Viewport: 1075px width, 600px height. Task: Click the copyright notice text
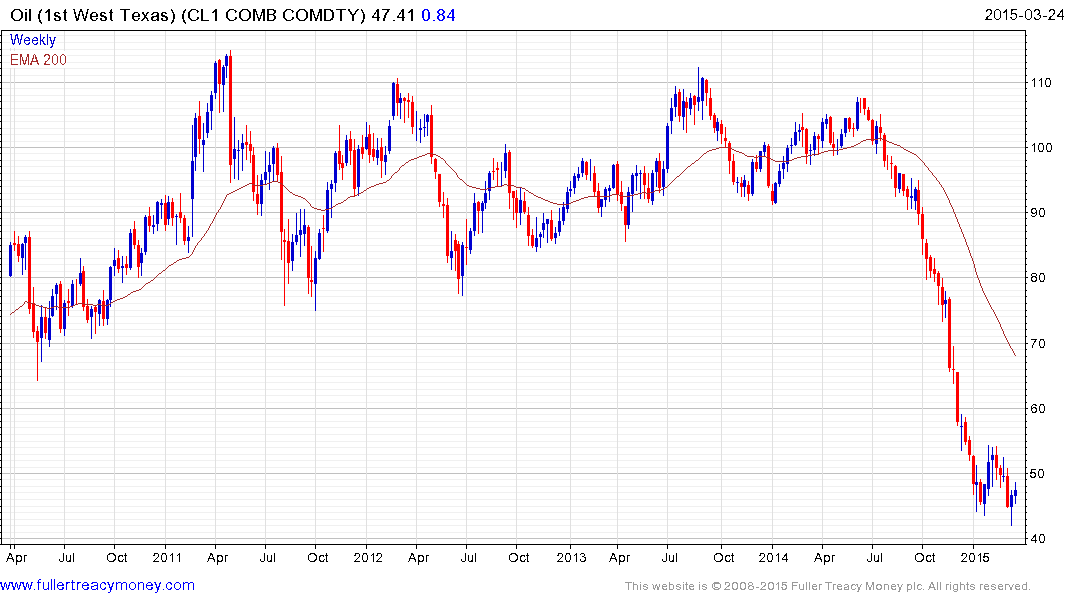(x=828, y=586)
